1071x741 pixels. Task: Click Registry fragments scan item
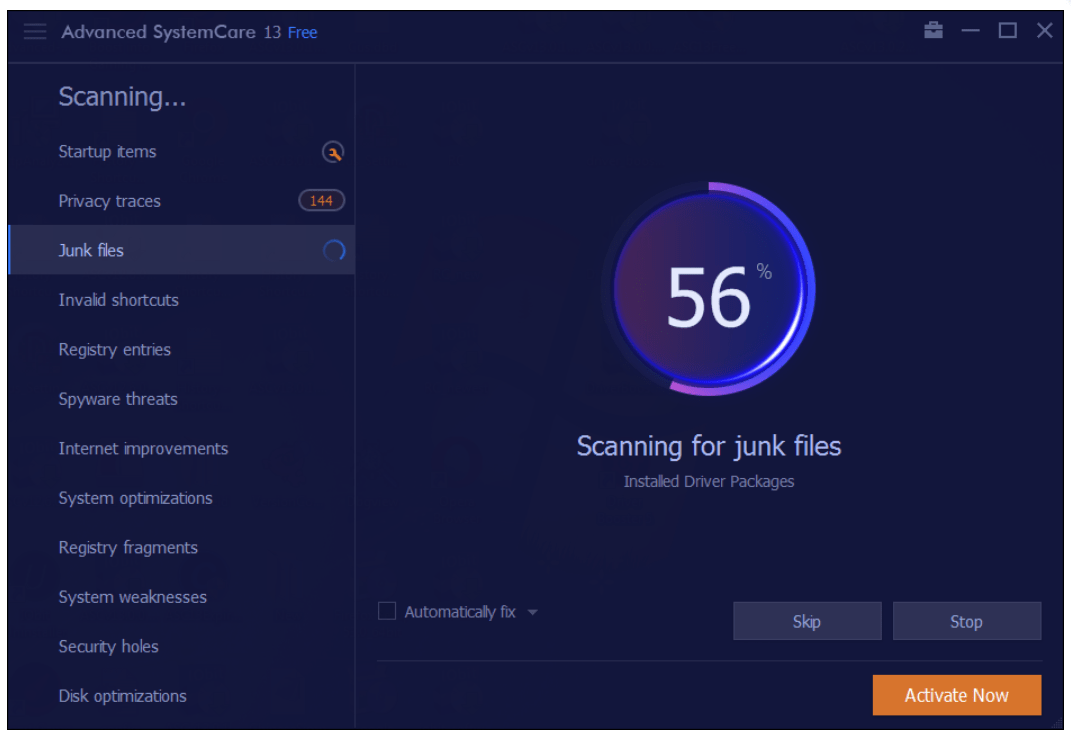click(181, 547)
